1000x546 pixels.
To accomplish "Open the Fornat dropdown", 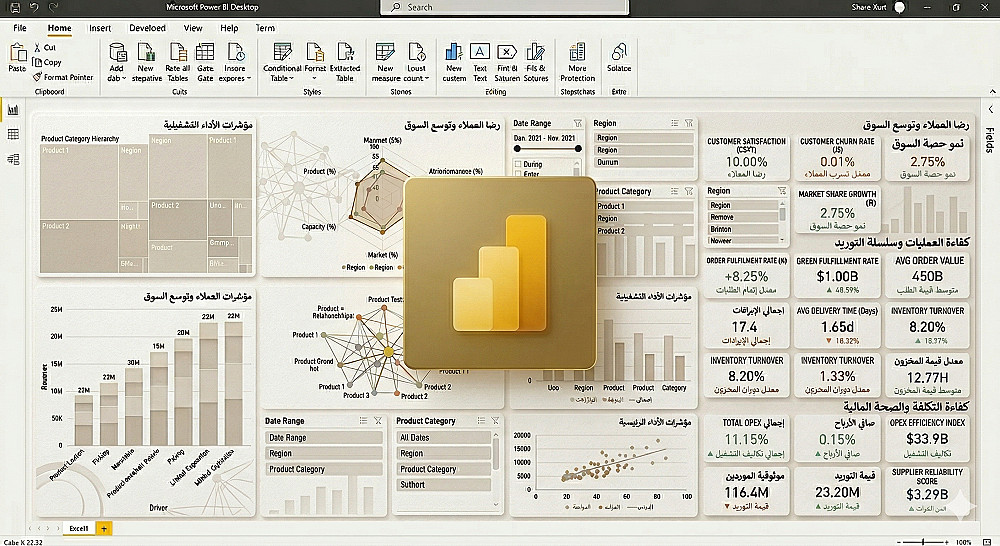I will pos(314,78).
